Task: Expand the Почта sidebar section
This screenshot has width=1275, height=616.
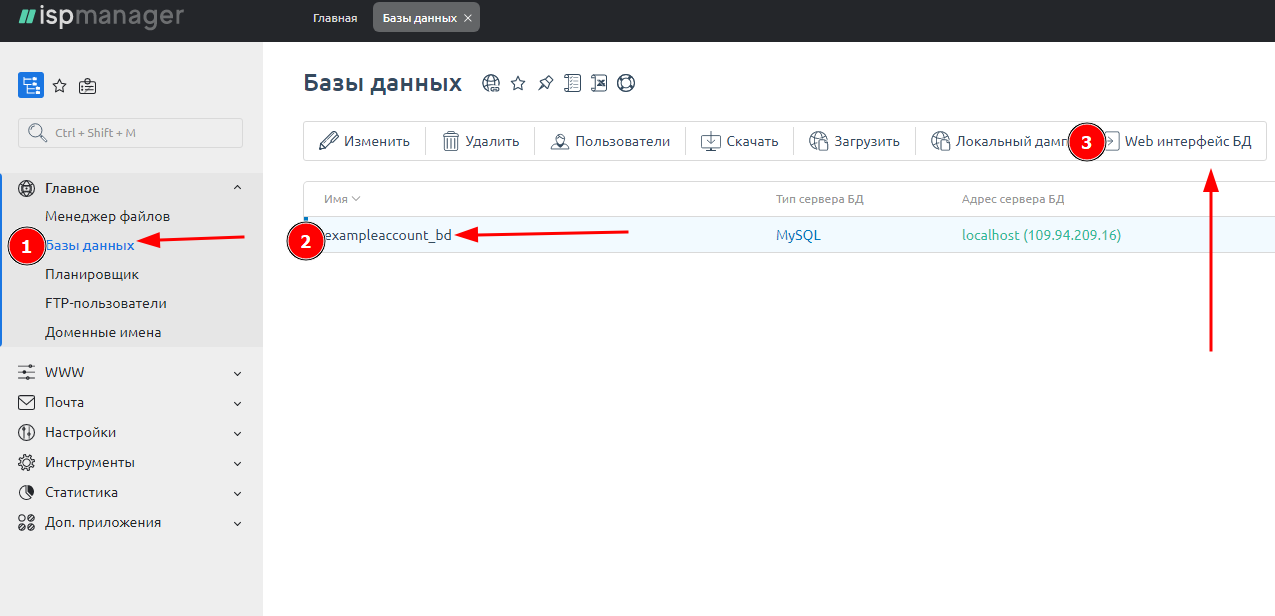Action: click(x=237, y=403)
